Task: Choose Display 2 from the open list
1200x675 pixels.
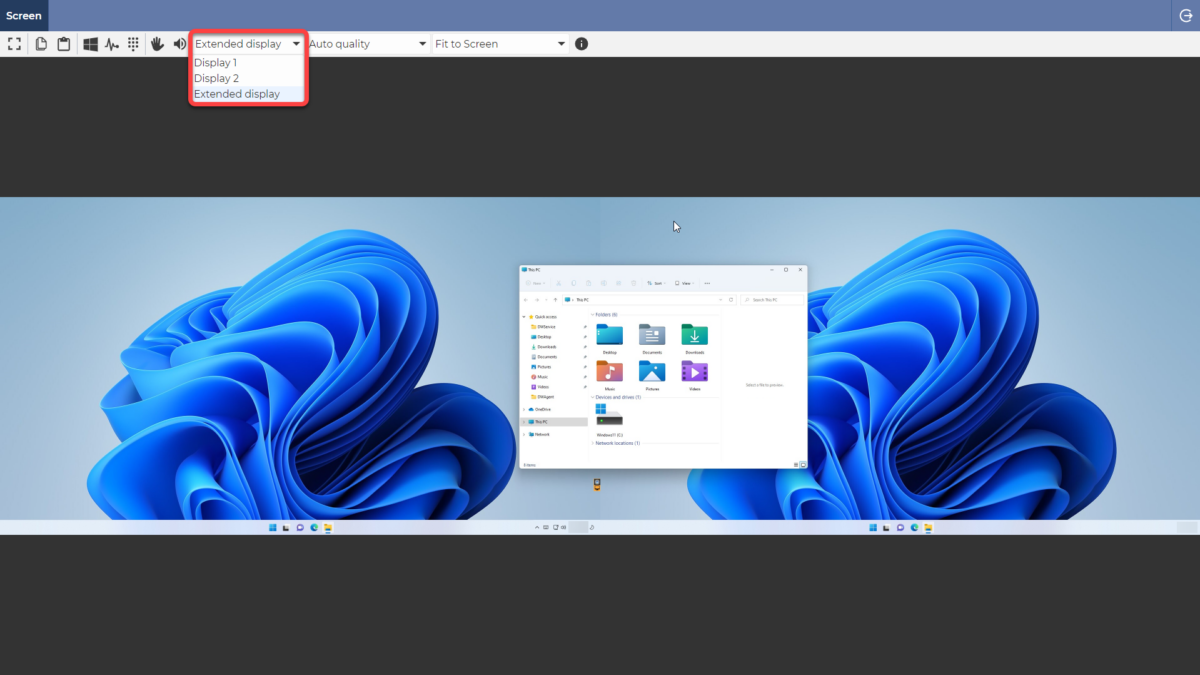Action: tap(247, 78)
